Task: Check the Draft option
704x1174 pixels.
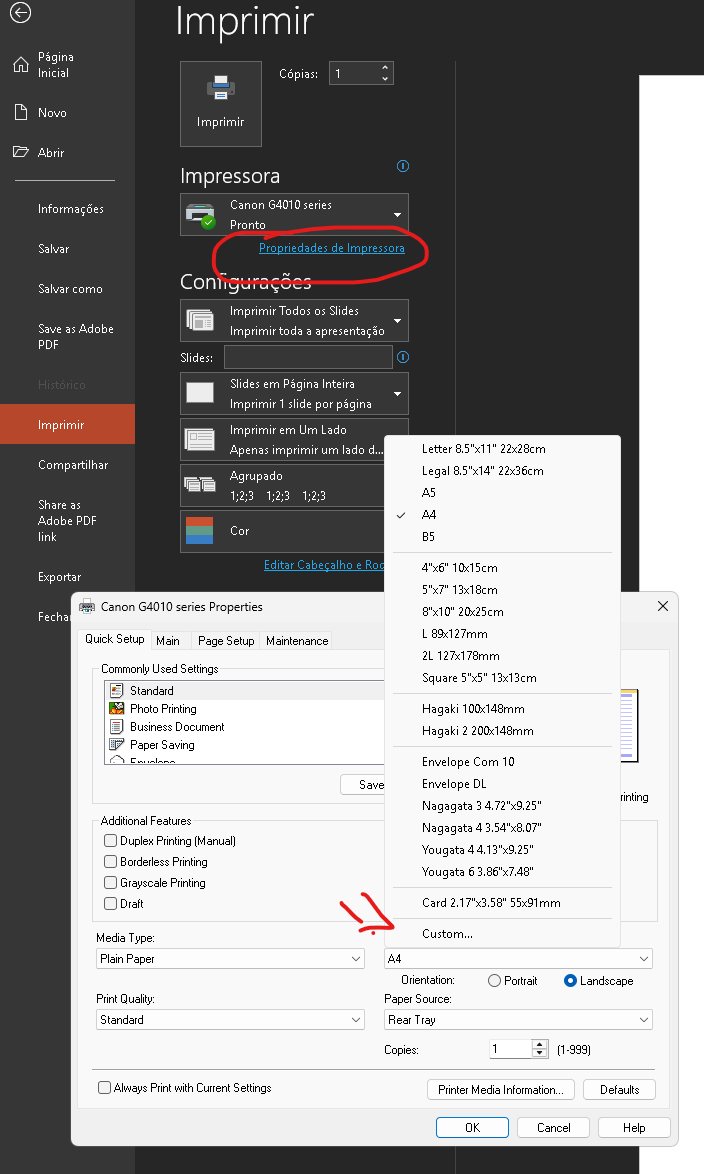Action: 110,904
